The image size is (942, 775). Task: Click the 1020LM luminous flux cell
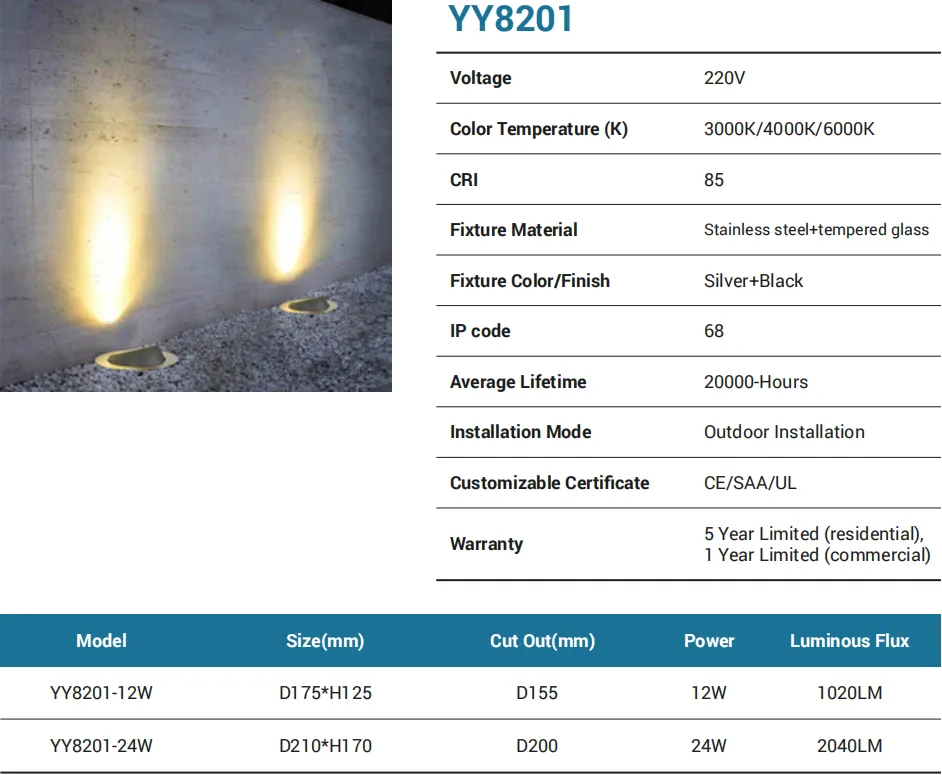(849, 693)
